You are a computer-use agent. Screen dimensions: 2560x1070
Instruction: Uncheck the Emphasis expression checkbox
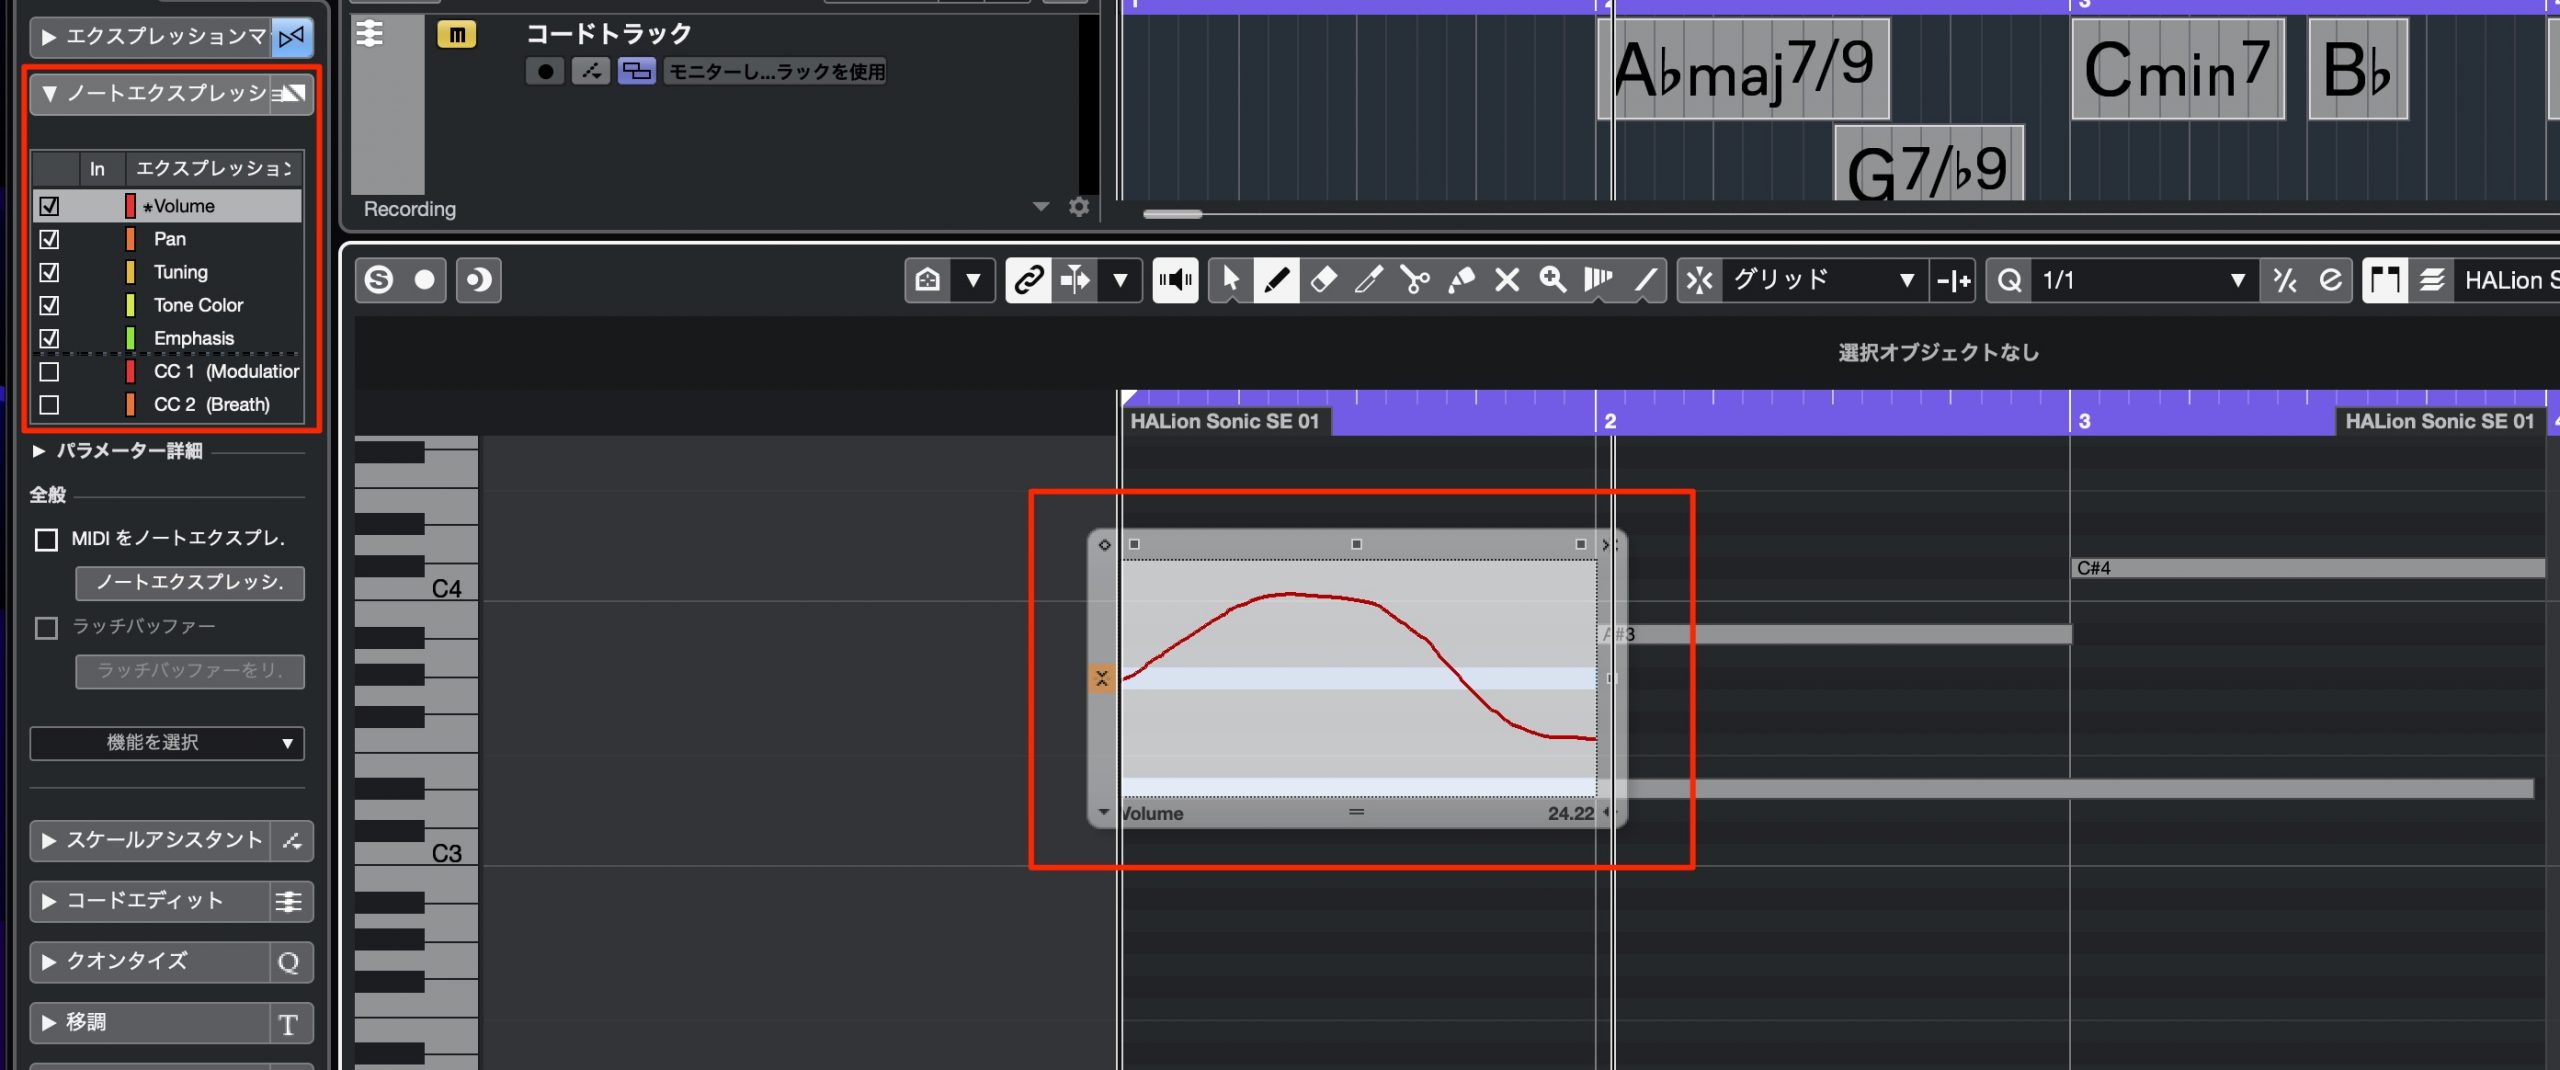(x=49, y=338)
